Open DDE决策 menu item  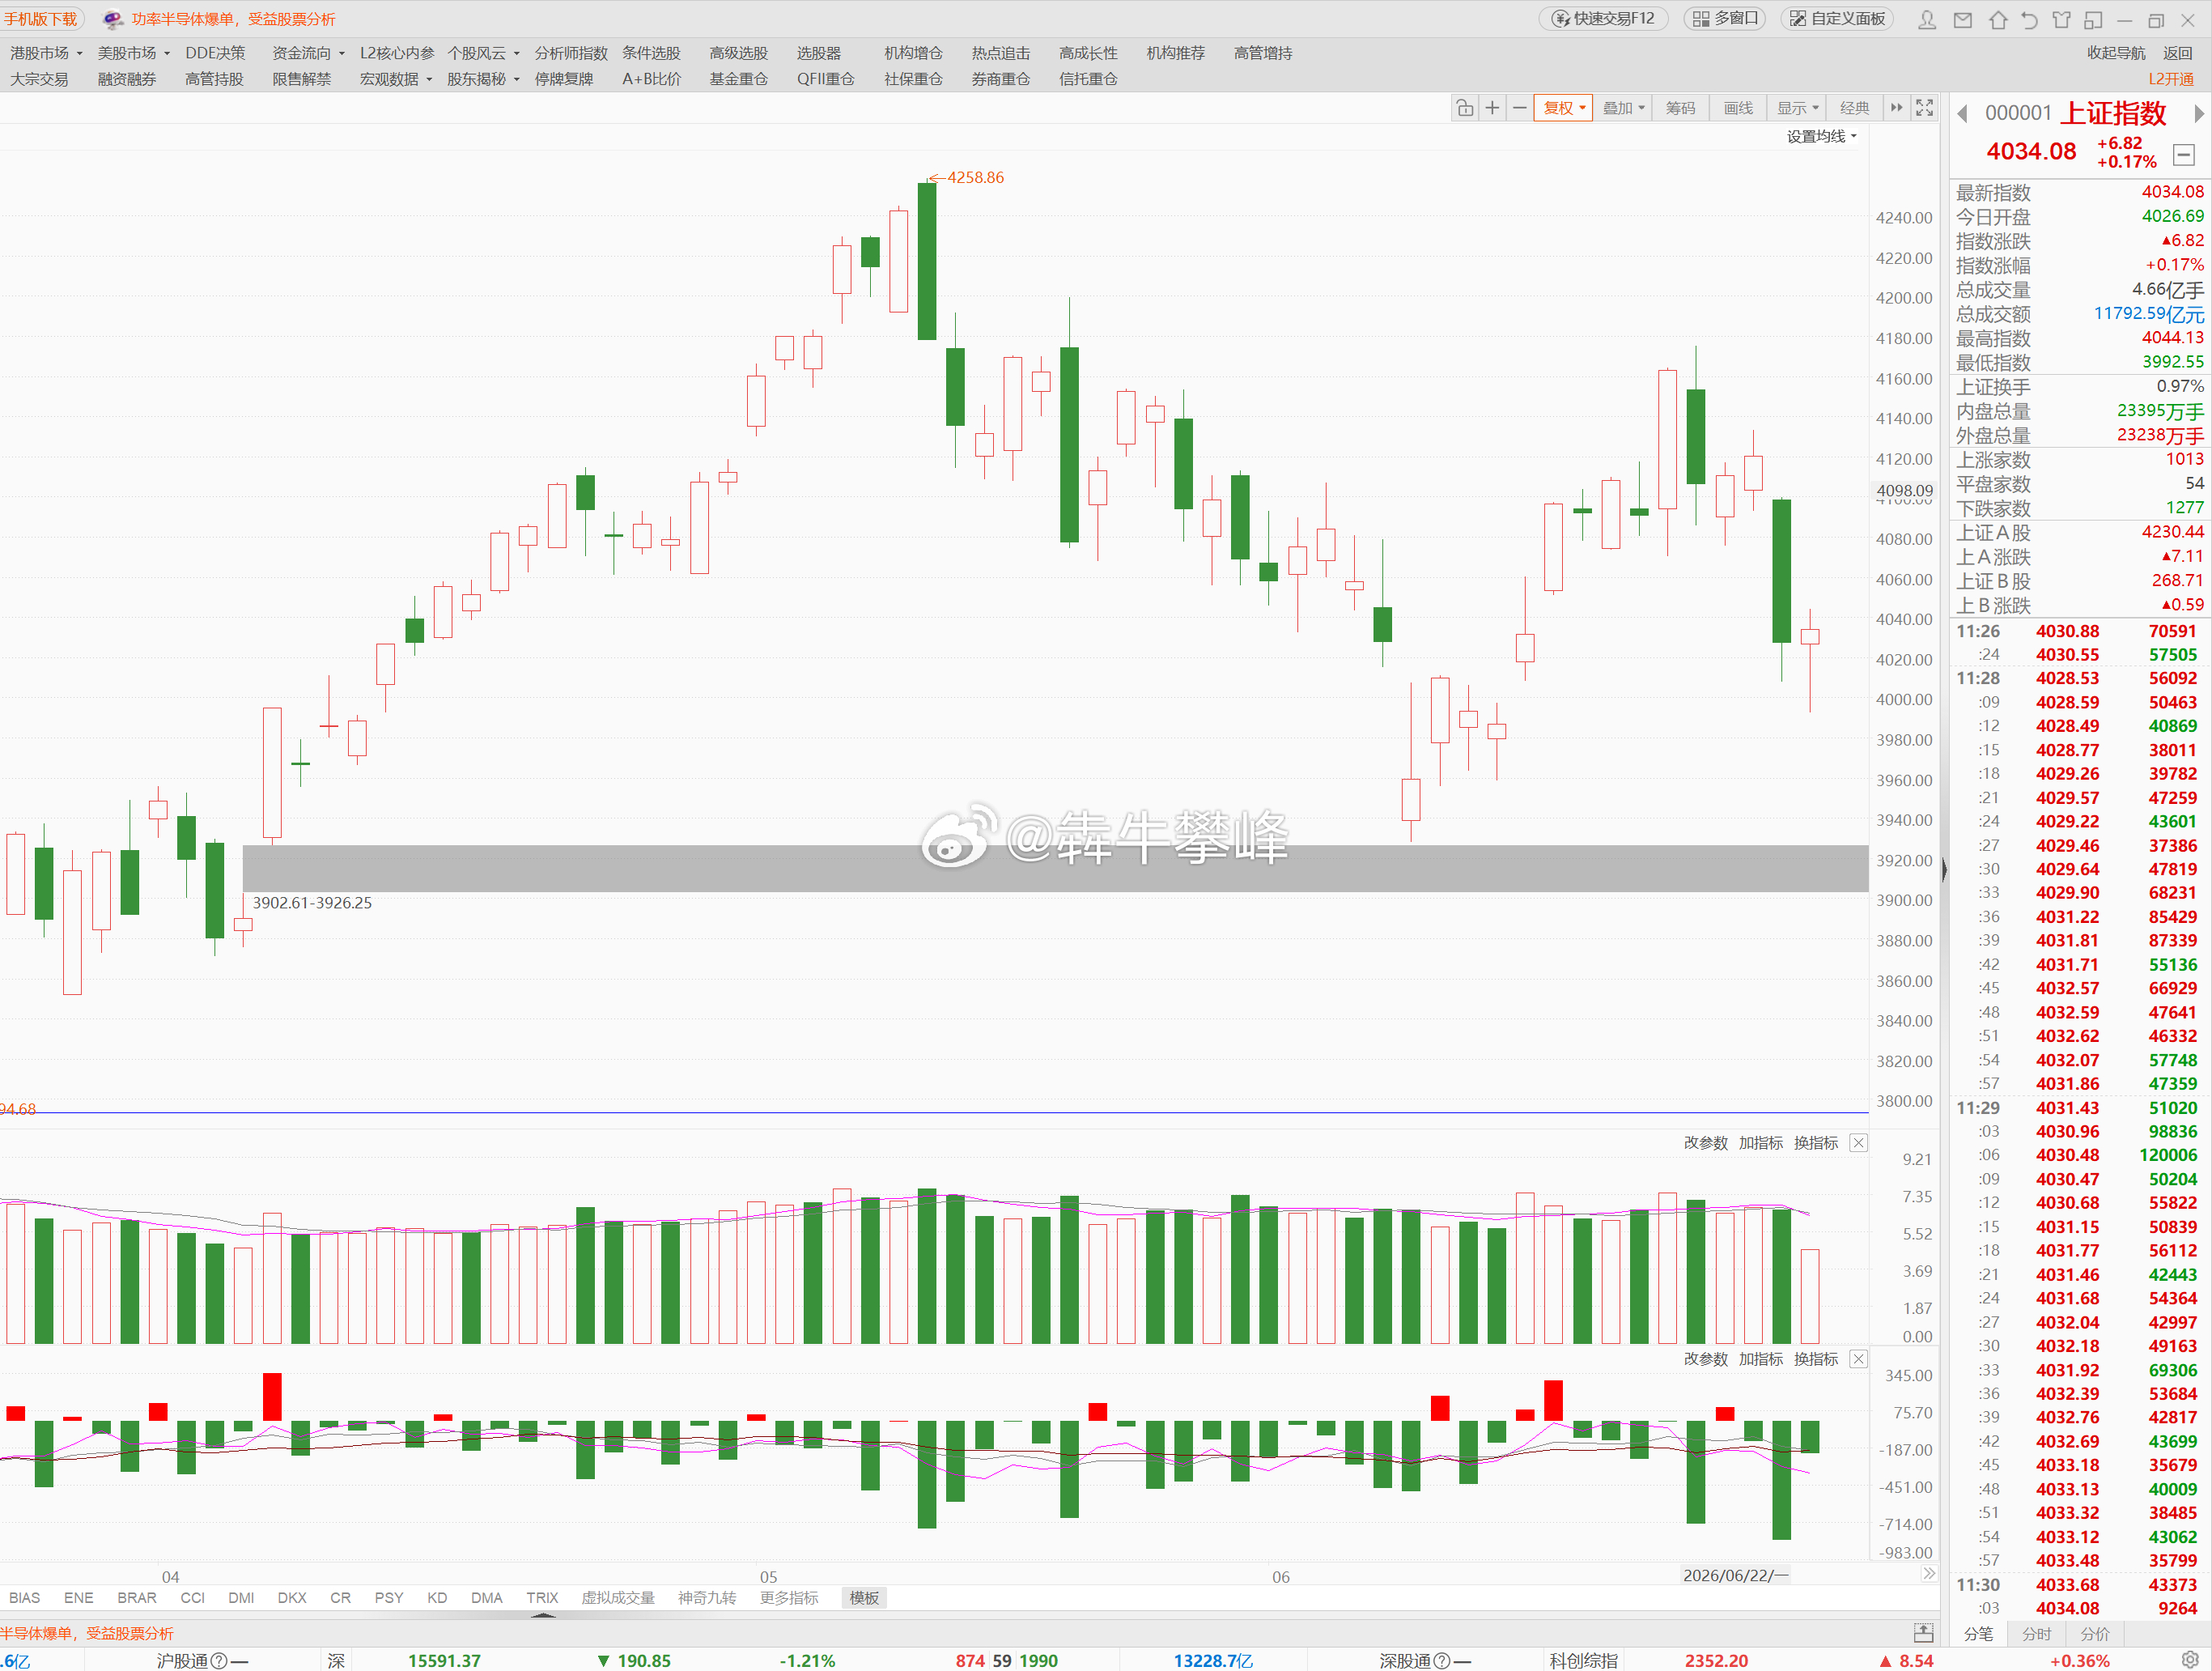(x=215, y=53)
